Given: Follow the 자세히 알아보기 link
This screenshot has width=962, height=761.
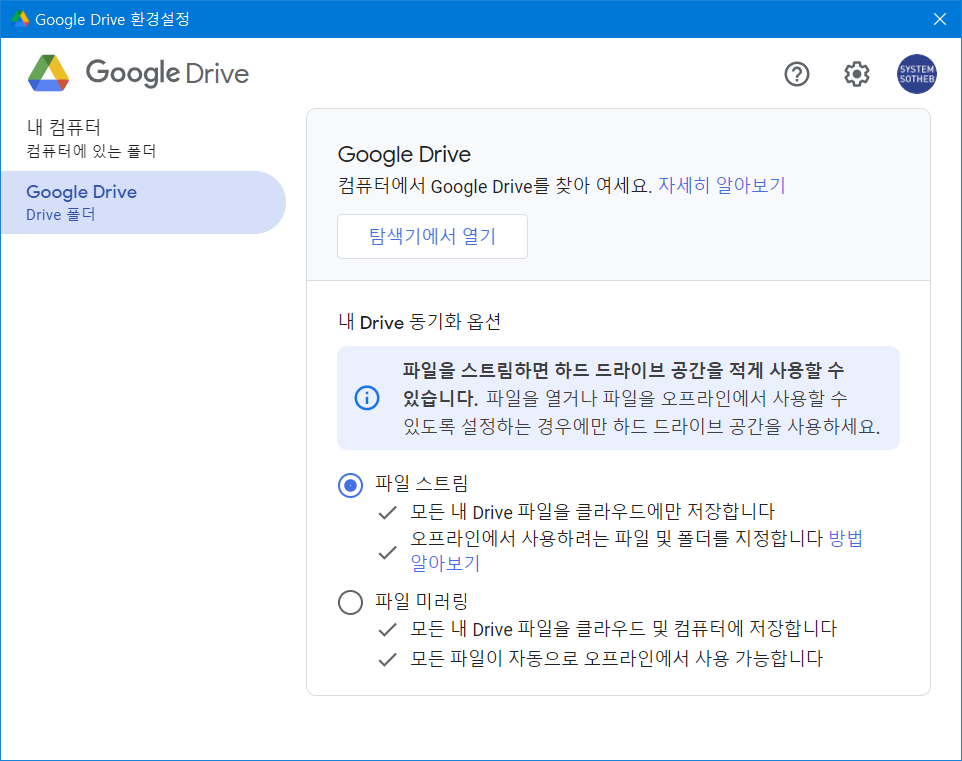Looking at the screenshot, I should [722, 185].
